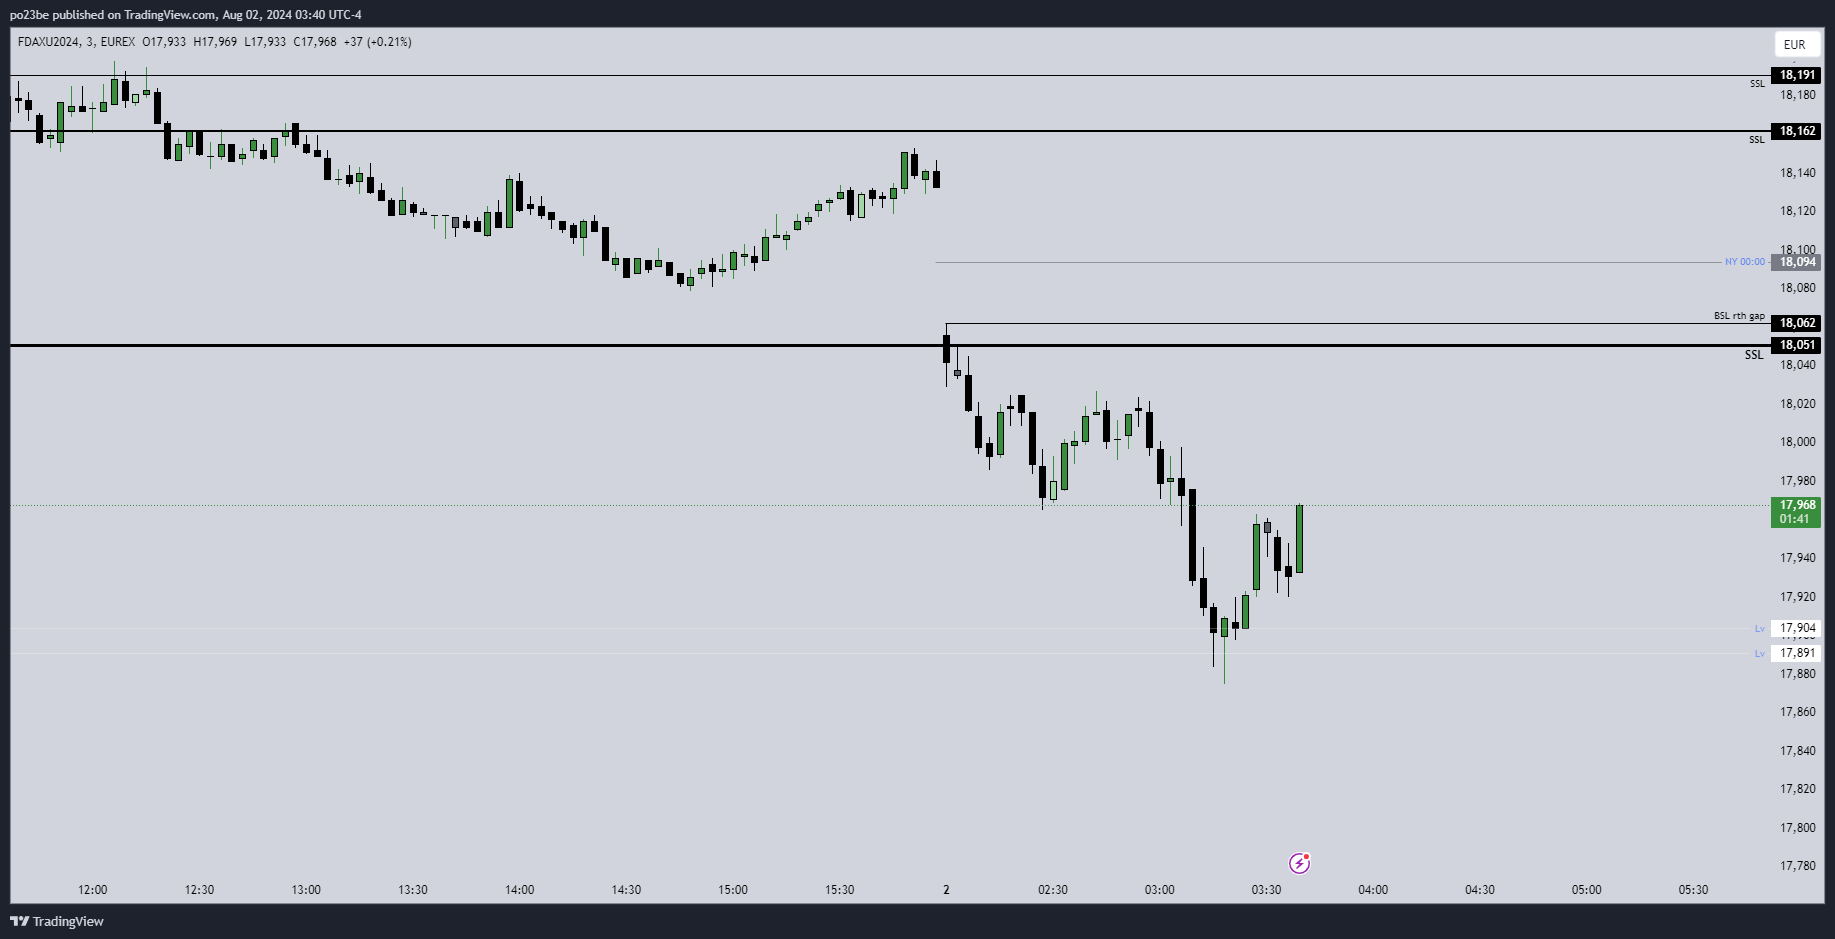1835x939 pixels.
Task: Click the 17,891 Lv price label
Action: click(x=1796, y=653)
